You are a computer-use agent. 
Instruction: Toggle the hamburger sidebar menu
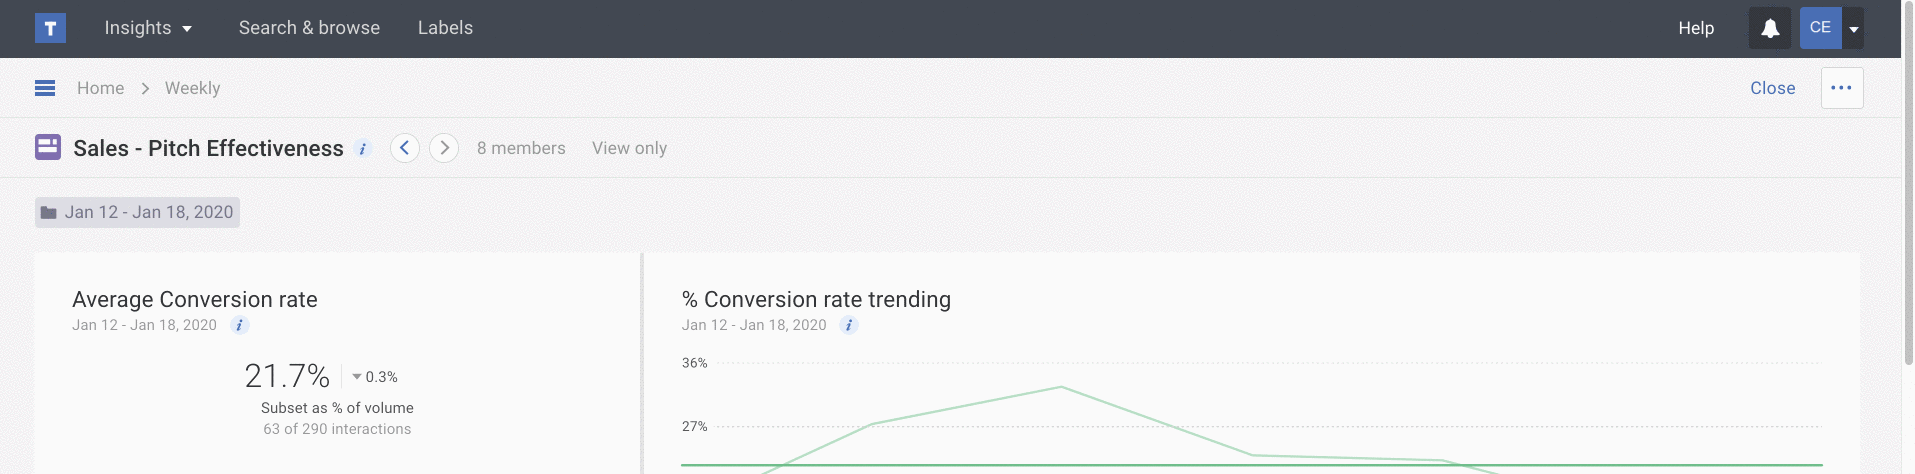tap(45, 88)
